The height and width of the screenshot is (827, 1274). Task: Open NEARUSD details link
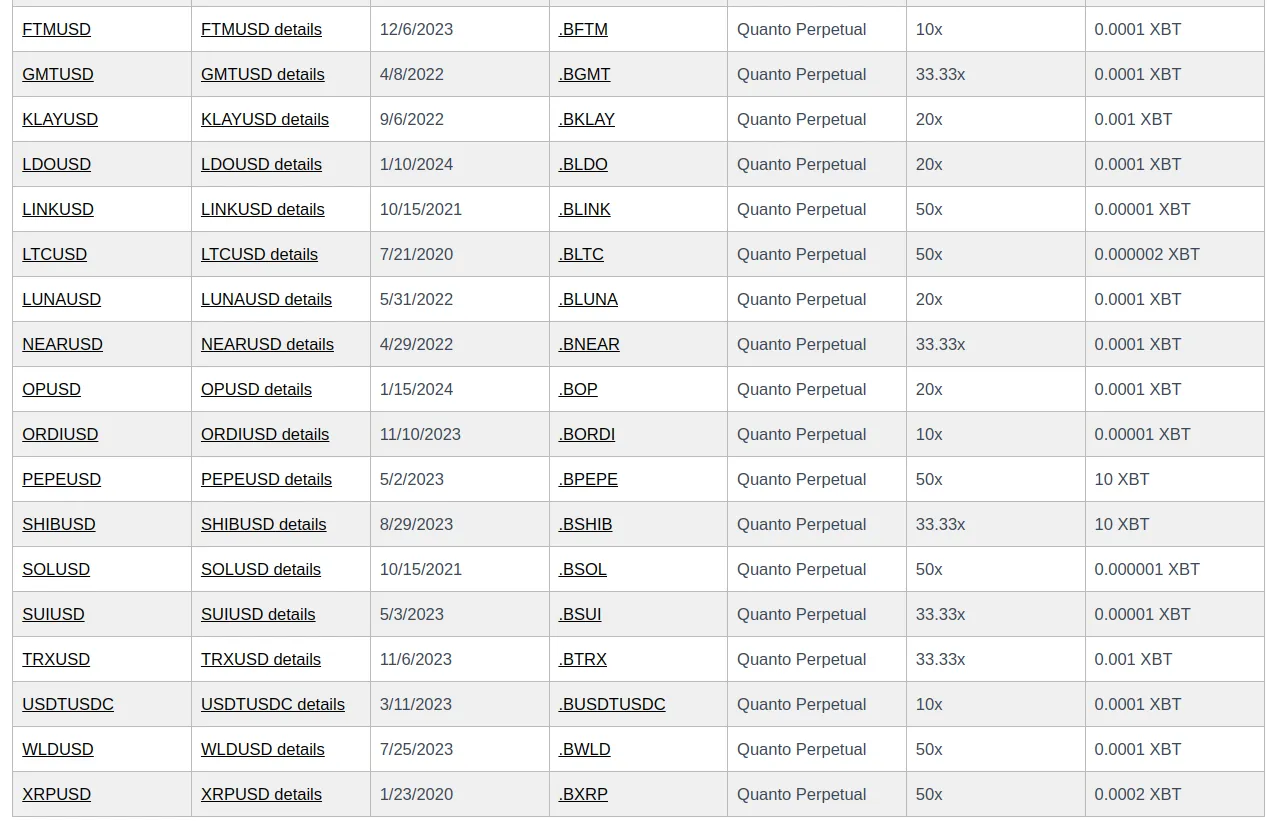267,344
